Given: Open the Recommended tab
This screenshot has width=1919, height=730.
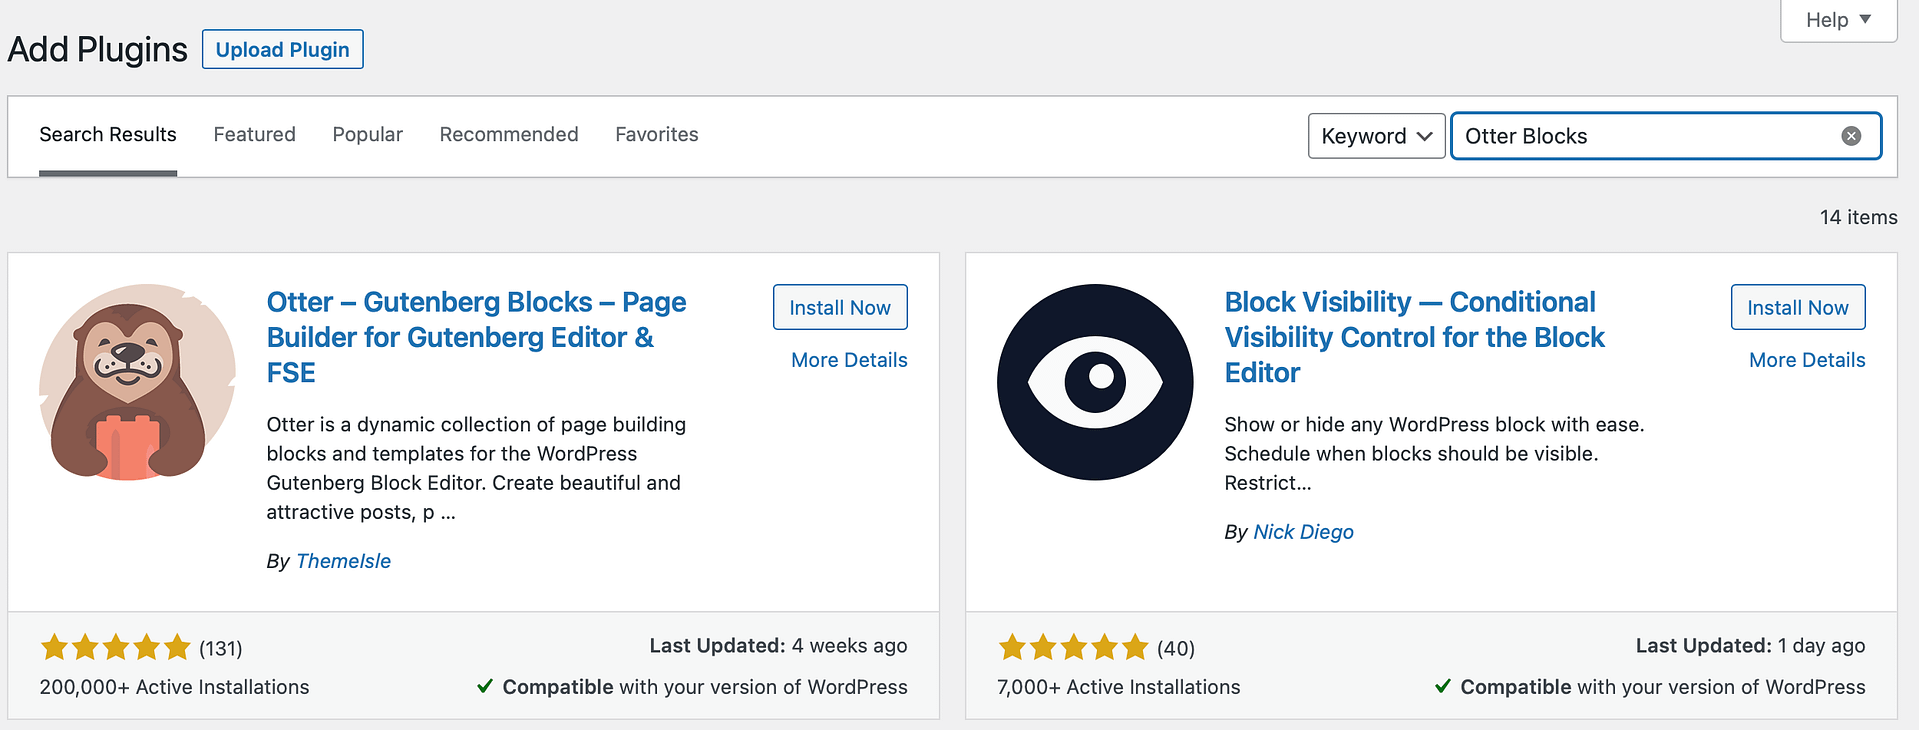Looking at the screenshot, I should pyautogui.click(x=509, y=134).
